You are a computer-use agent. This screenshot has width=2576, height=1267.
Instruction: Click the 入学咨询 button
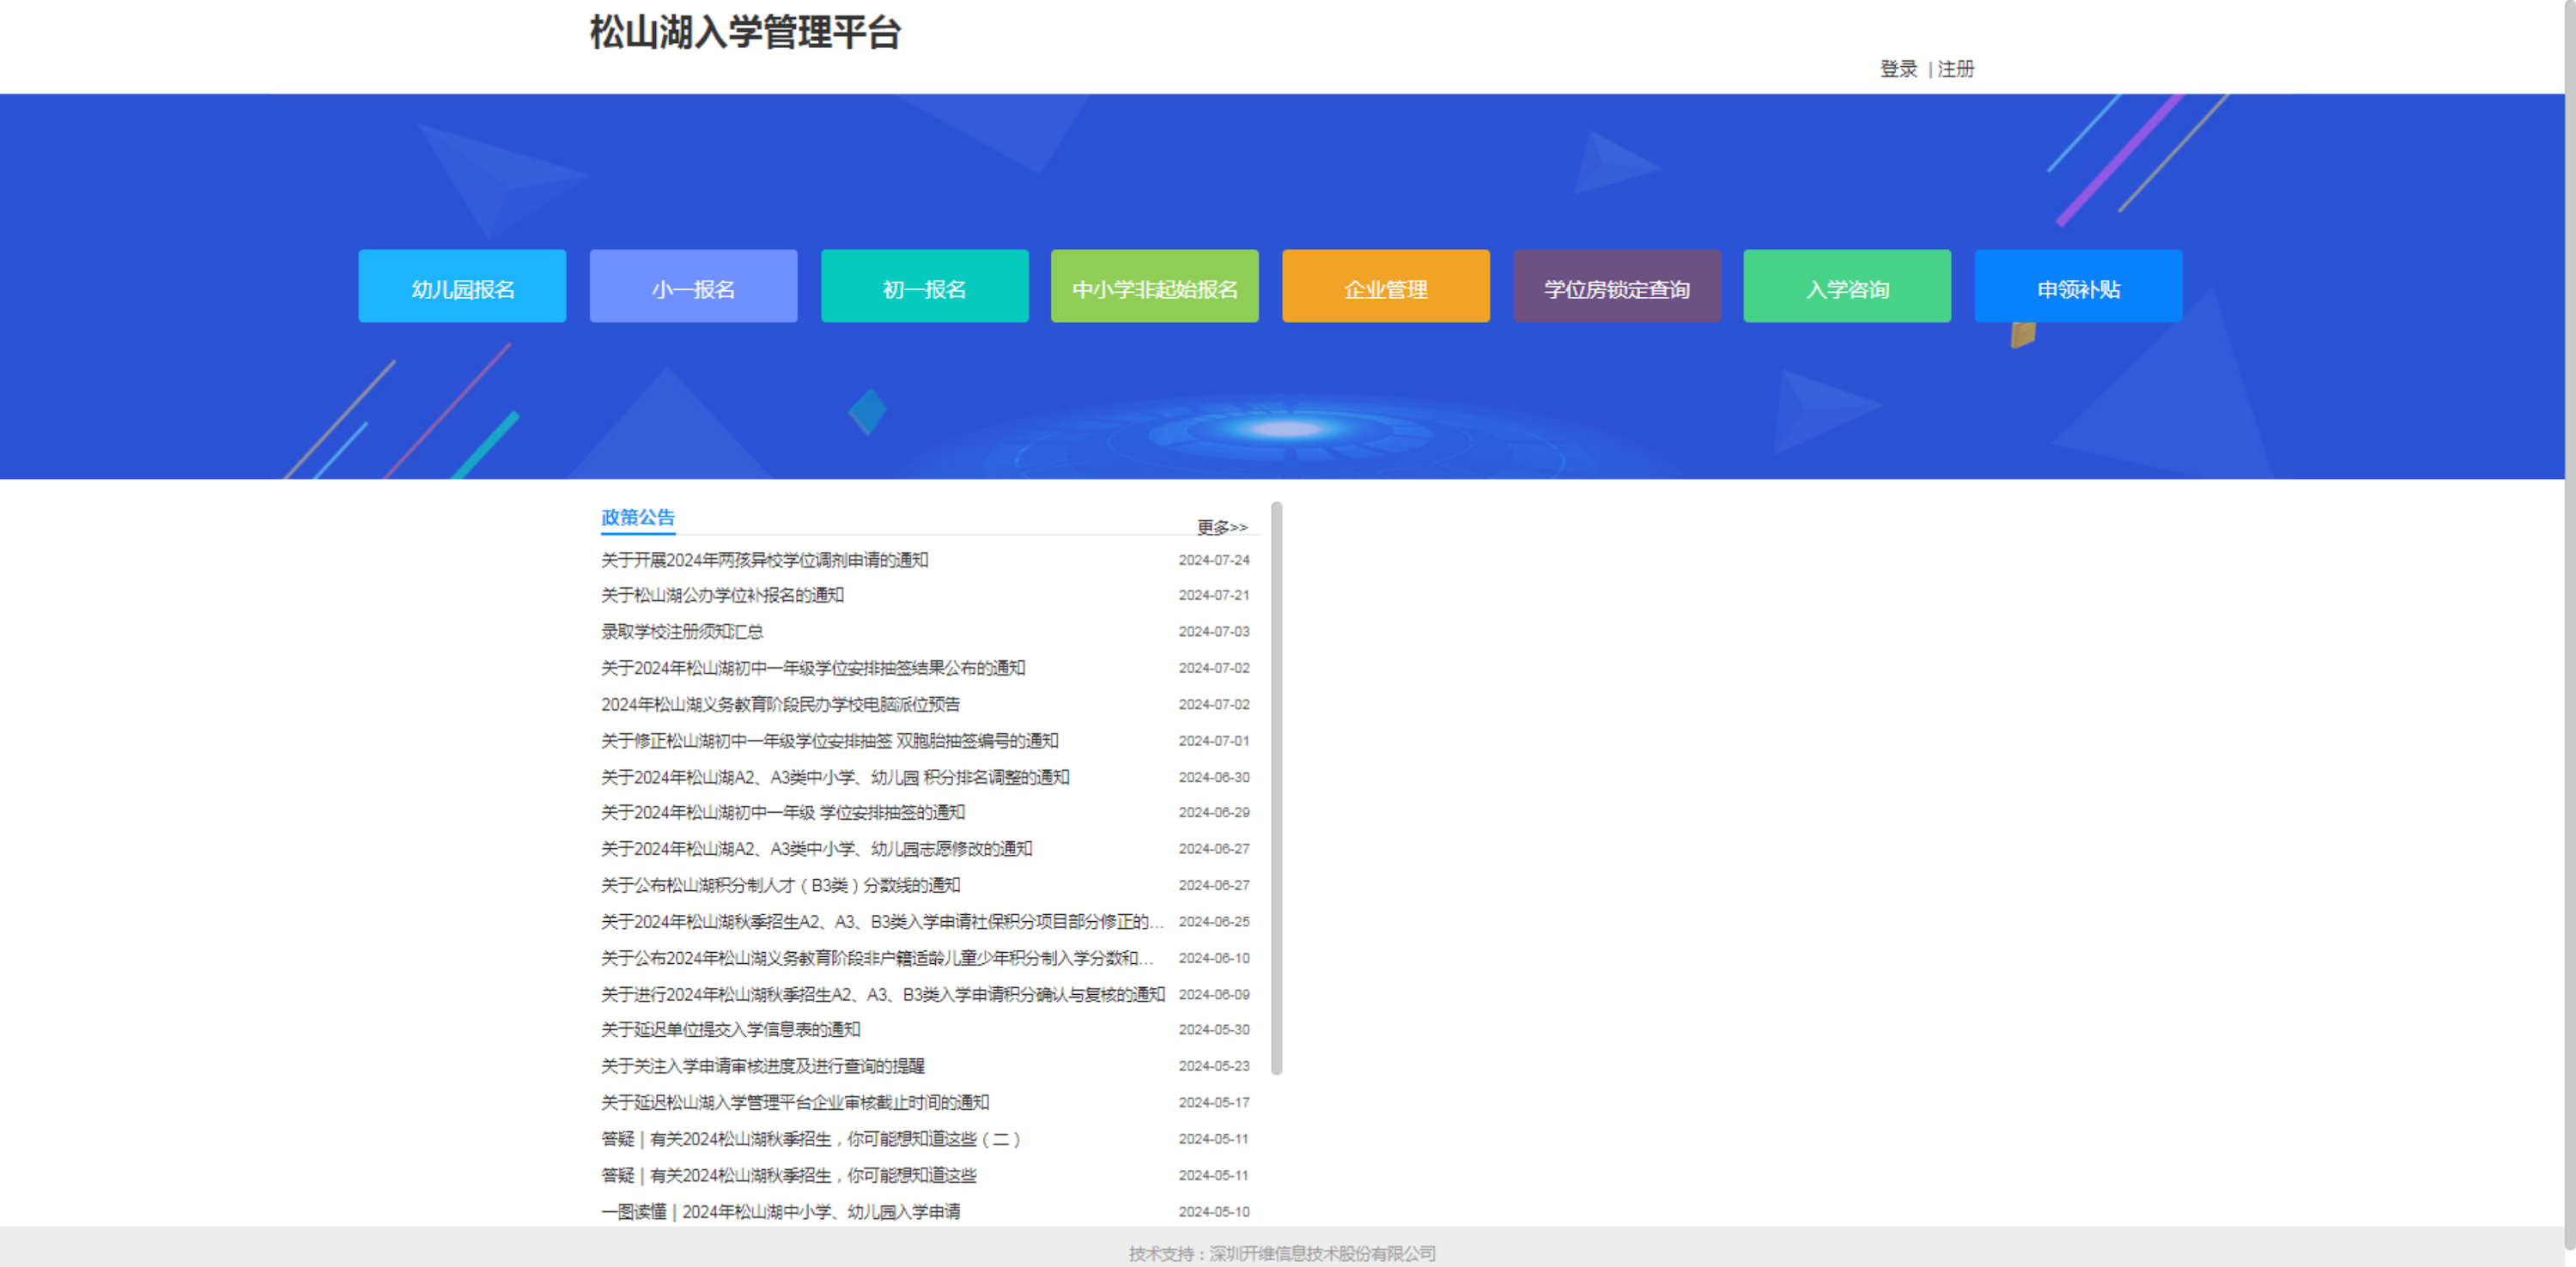coord(1846,287)
